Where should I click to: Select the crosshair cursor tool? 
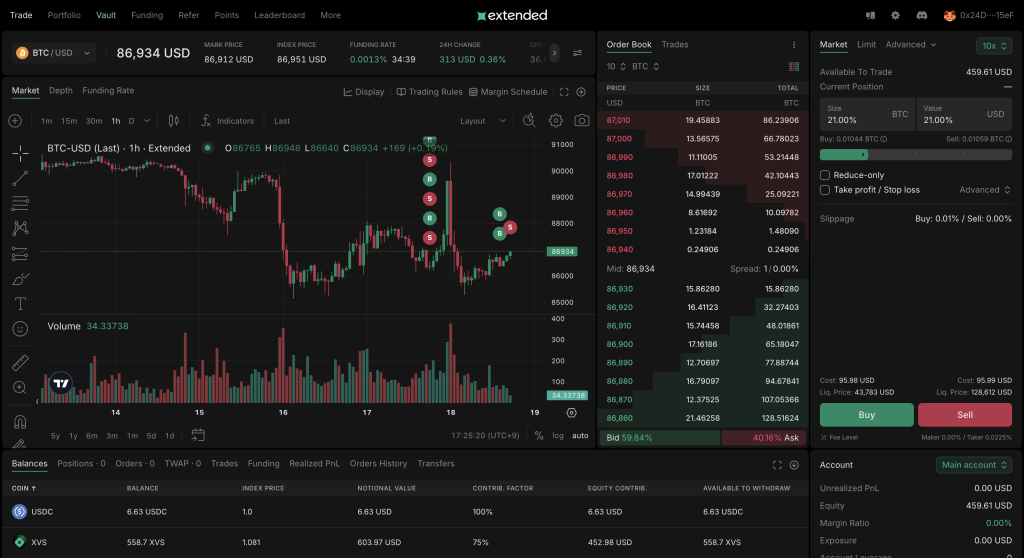coord(21,153)
